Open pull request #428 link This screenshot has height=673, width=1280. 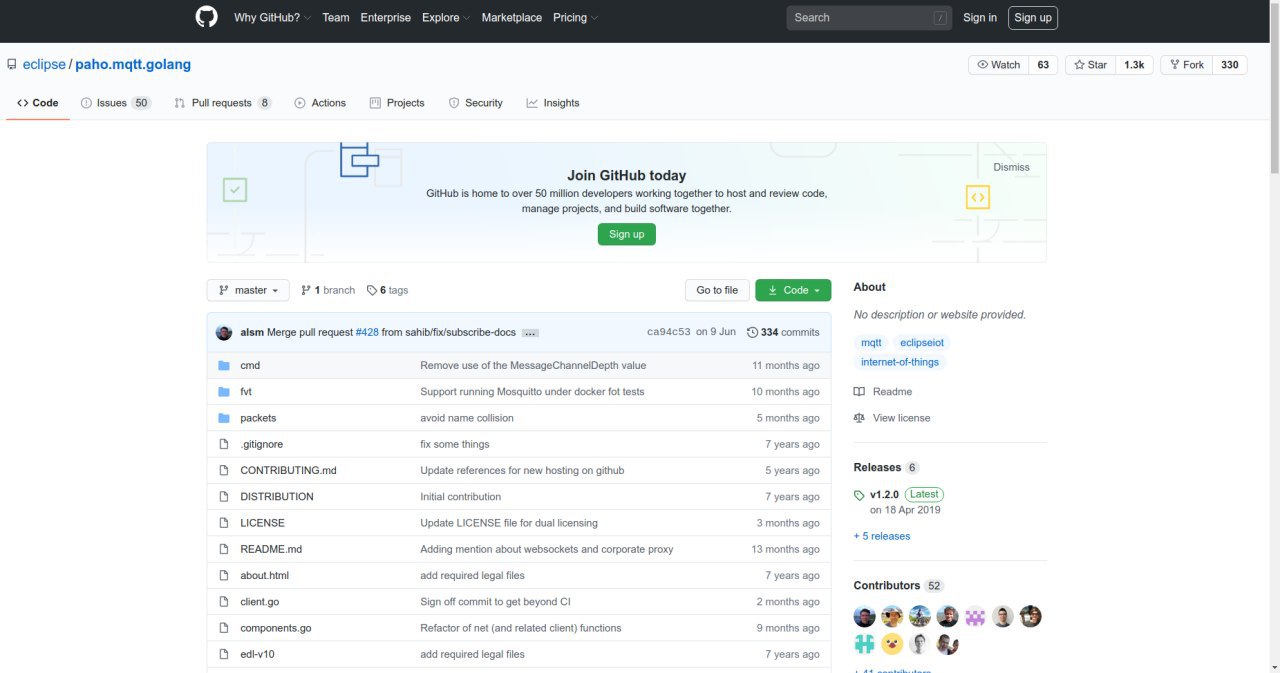pyautogui.click(x=367, y=332)
